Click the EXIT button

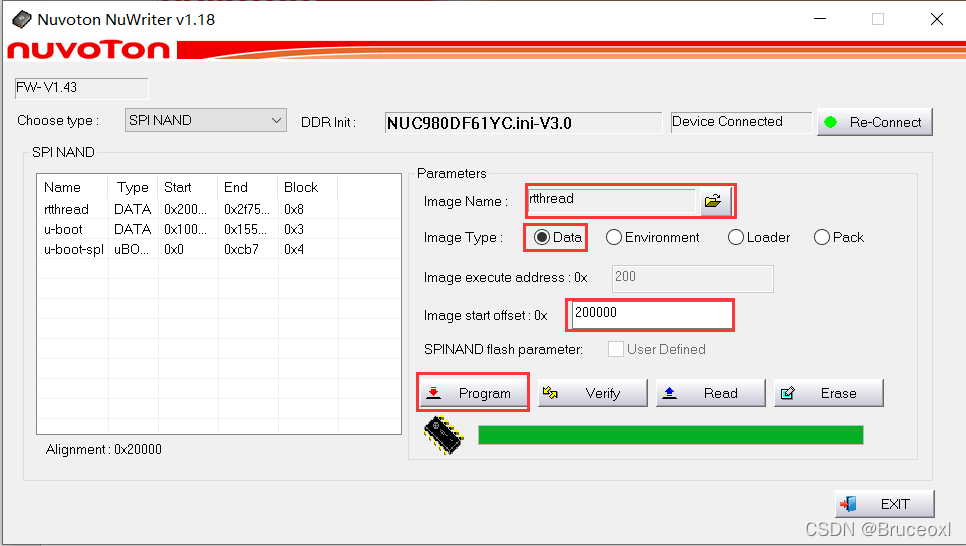pyautogui.click(x=885, y=504)
